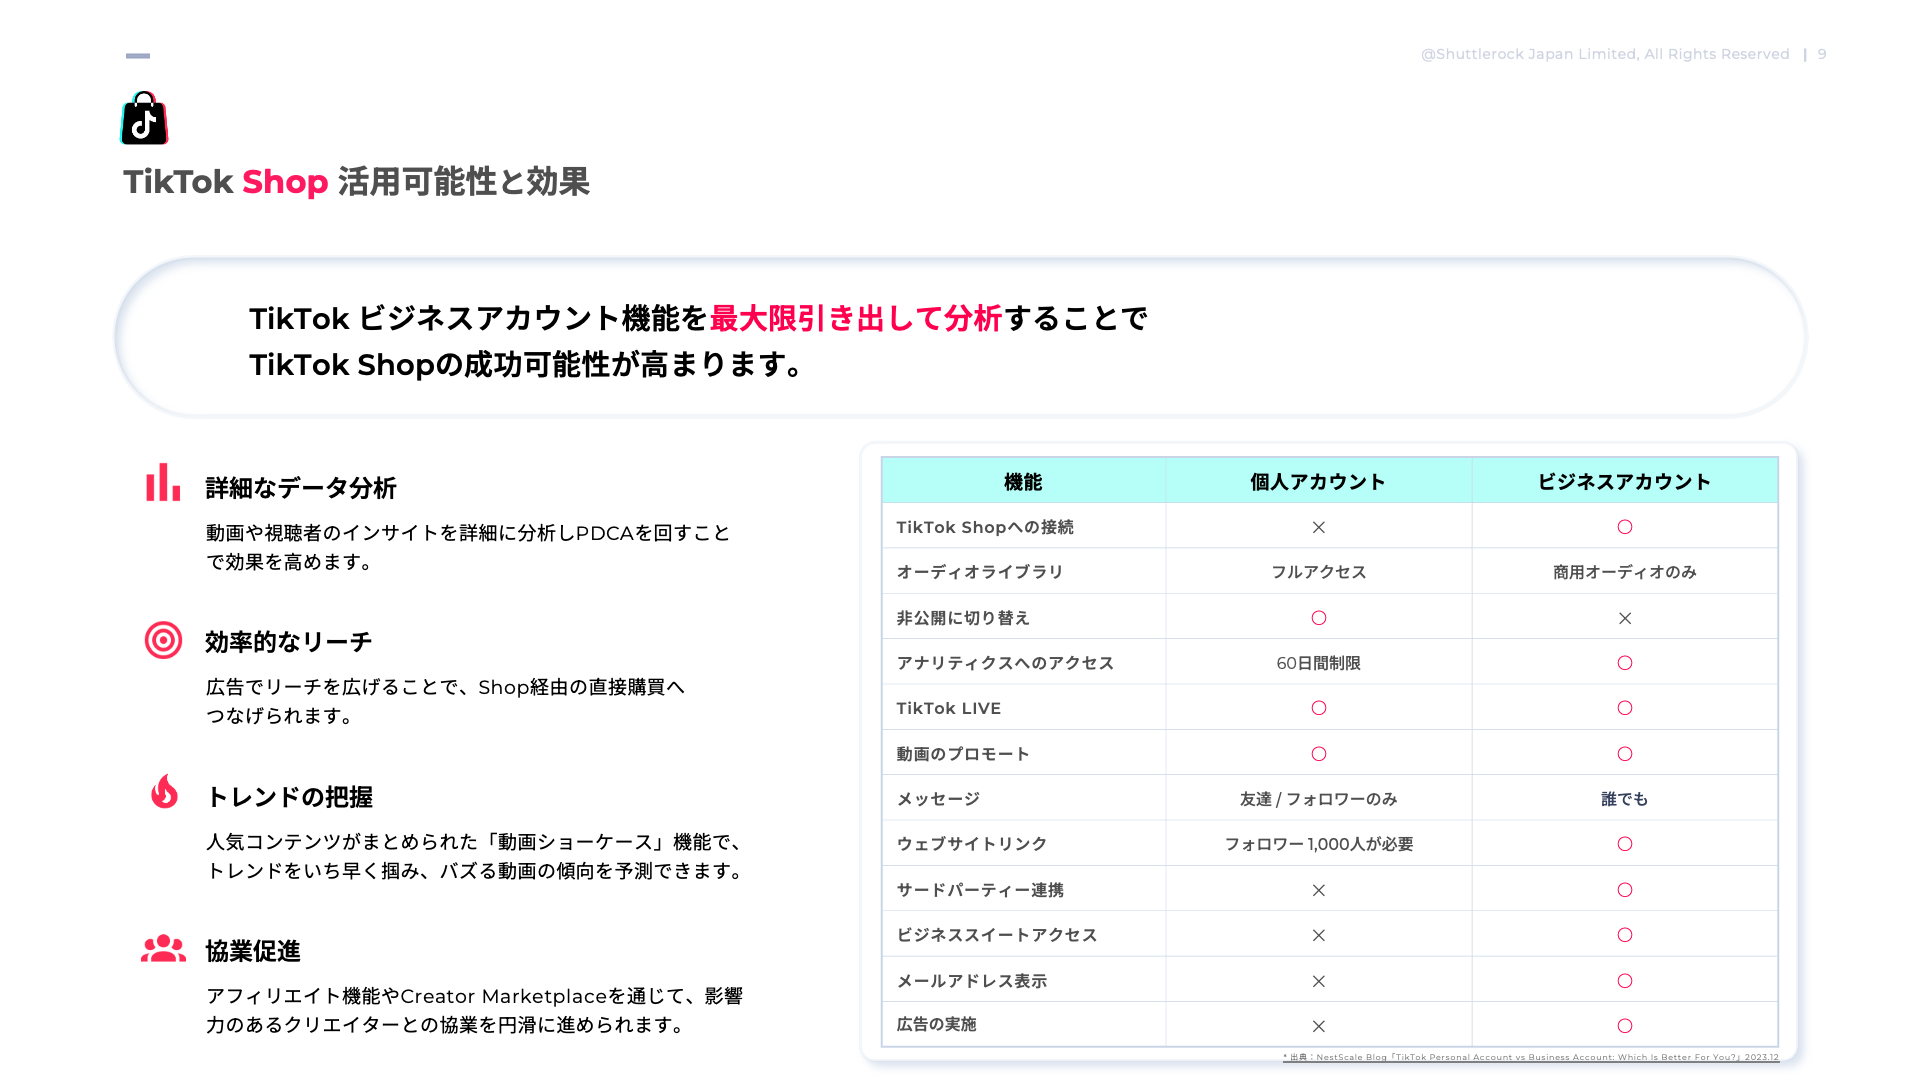Select the サードパーティー連携 row label

[x=980, y=890]
